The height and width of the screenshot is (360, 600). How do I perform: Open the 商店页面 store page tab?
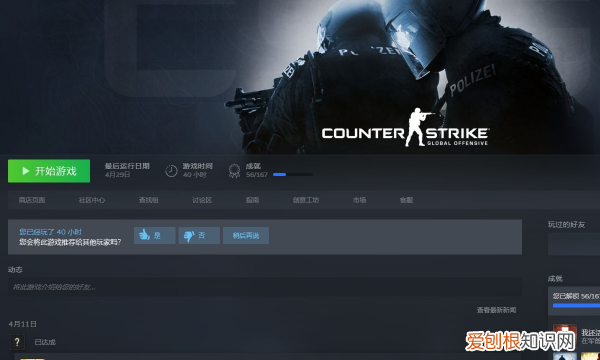click(32, 200)
